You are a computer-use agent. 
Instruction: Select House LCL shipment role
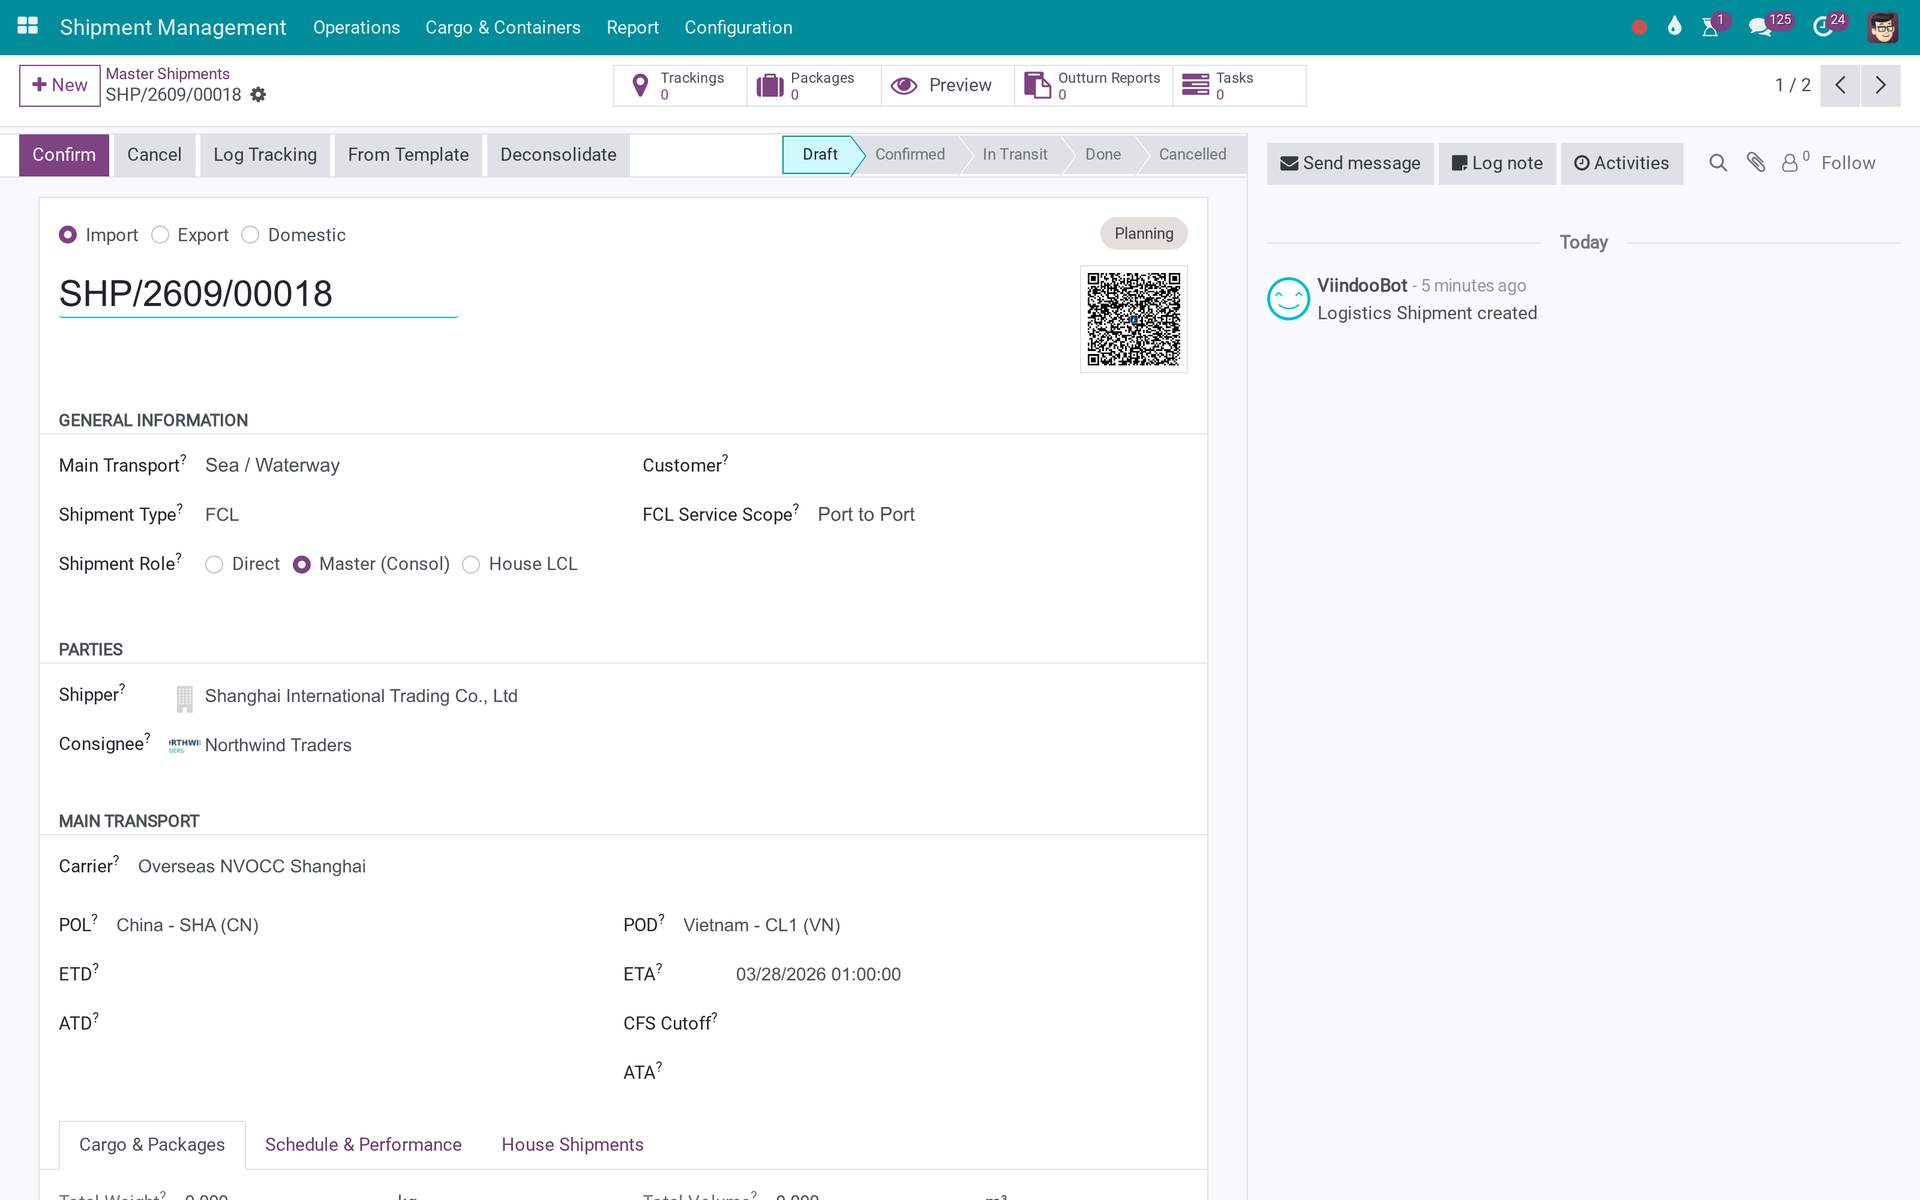(471, 565)
